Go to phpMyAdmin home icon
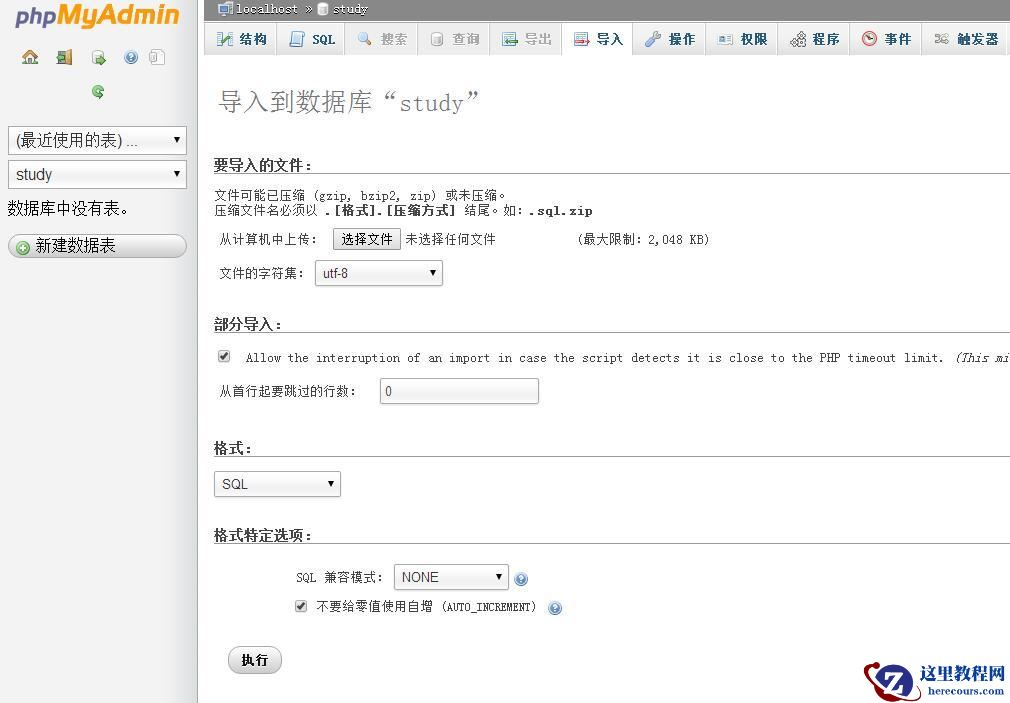 30,57
